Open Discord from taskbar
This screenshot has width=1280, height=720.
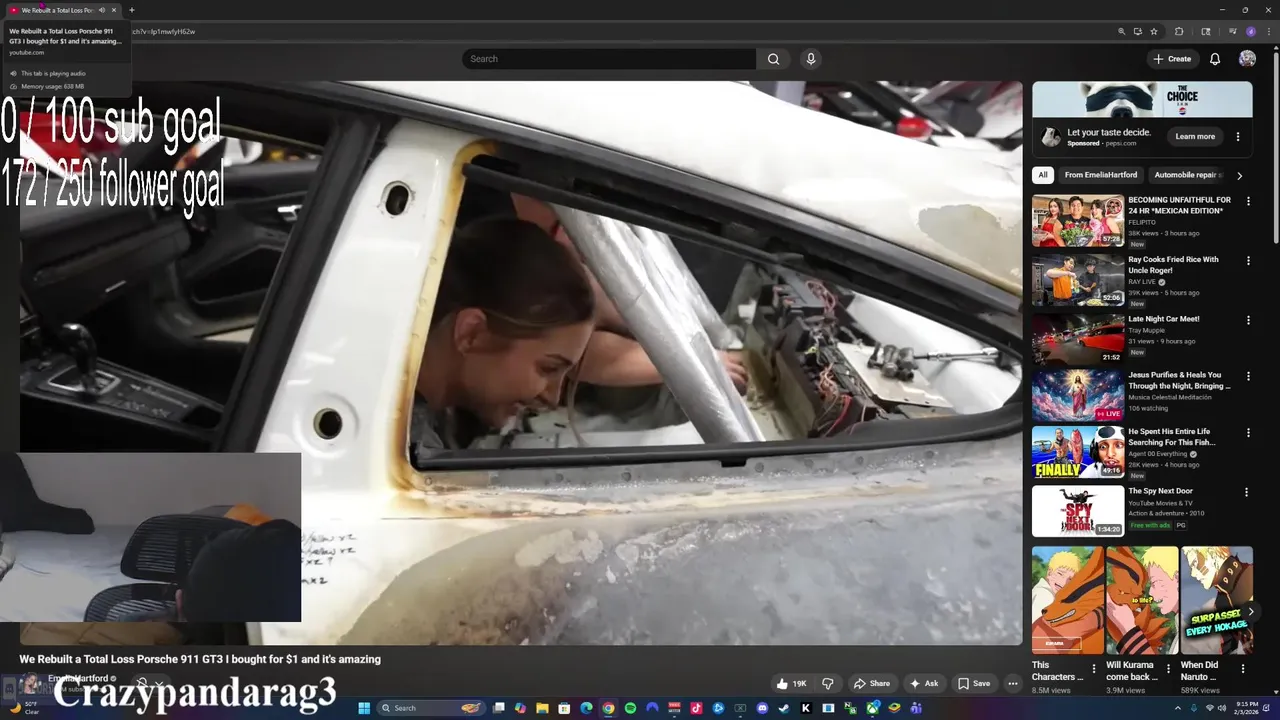763,708
